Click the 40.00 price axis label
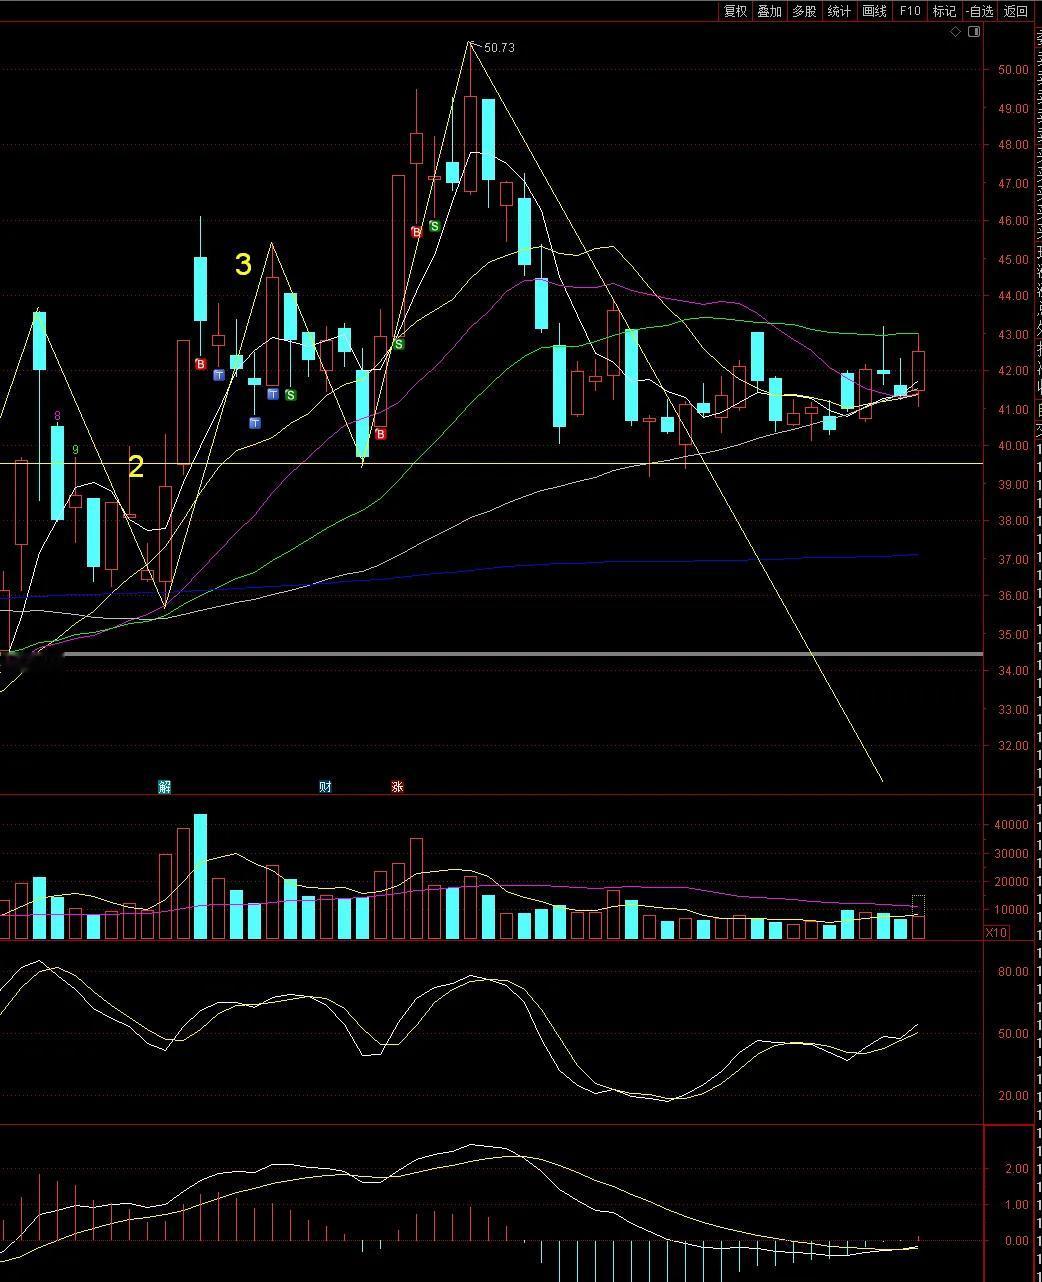 point(1012,446)
